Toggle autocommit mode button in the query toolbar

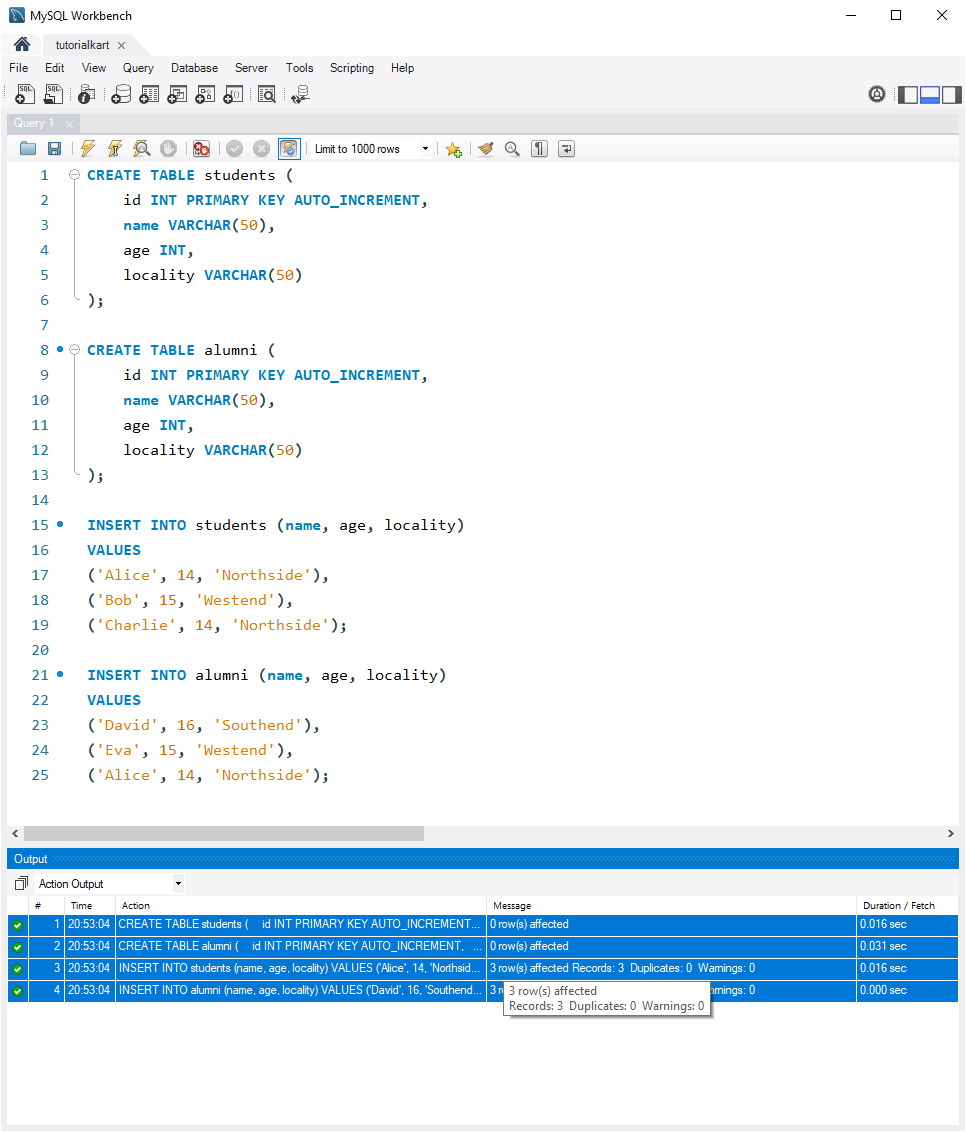tap(289, 149)
